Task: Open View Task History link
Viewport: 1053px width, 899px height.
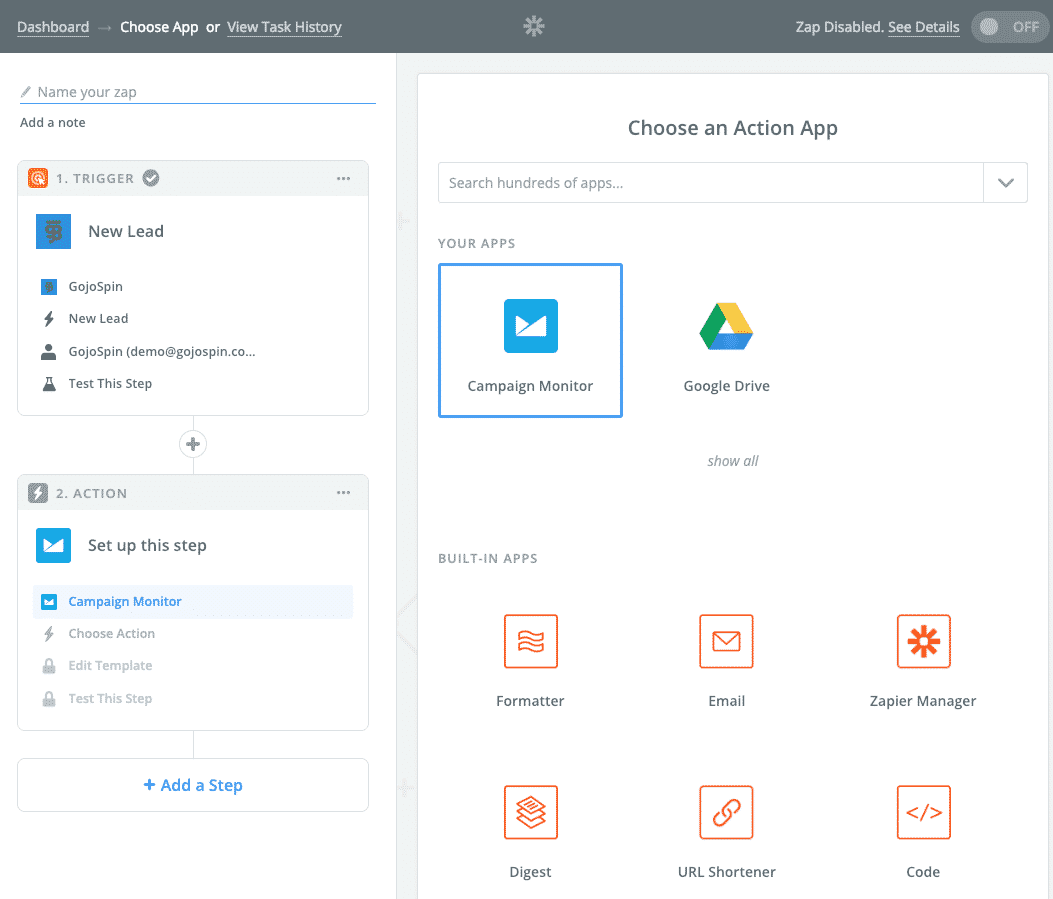Action: point(284,27)
